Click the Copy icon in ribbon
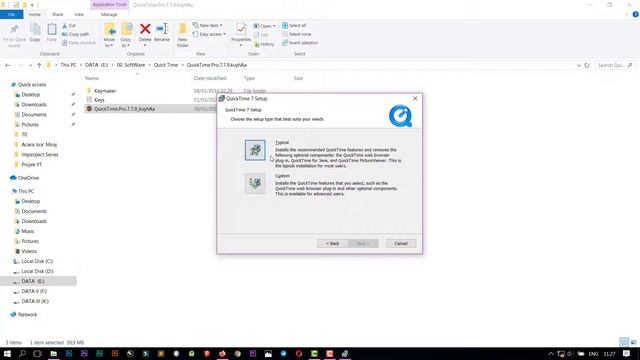The height and width of the screenshot is (360, 640). coord(35,33)
